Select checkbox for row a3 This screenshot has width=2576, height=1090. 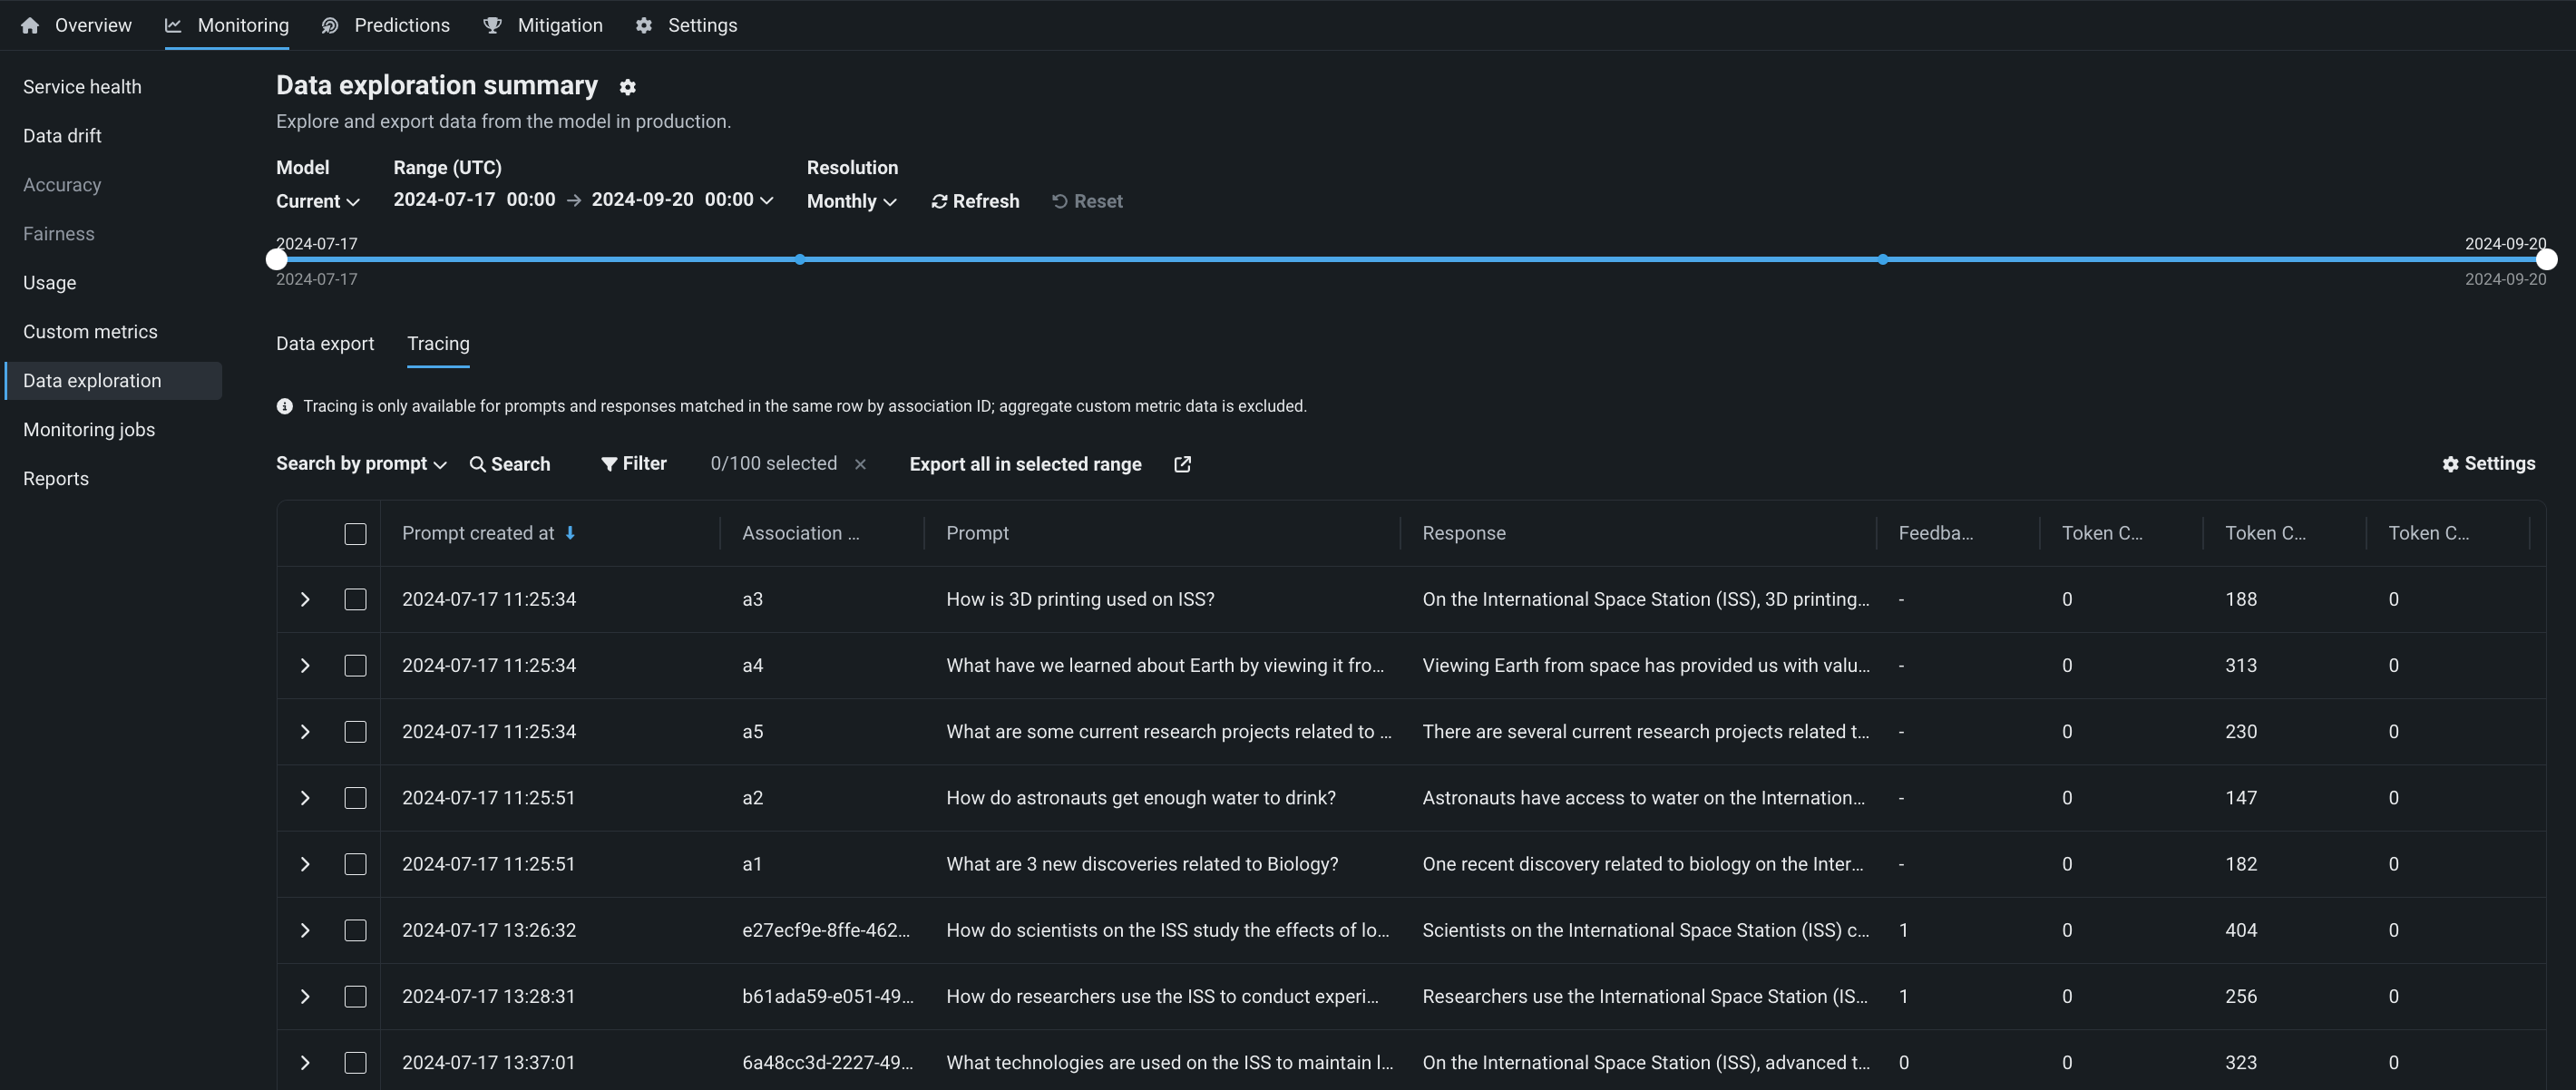(355, 600)
